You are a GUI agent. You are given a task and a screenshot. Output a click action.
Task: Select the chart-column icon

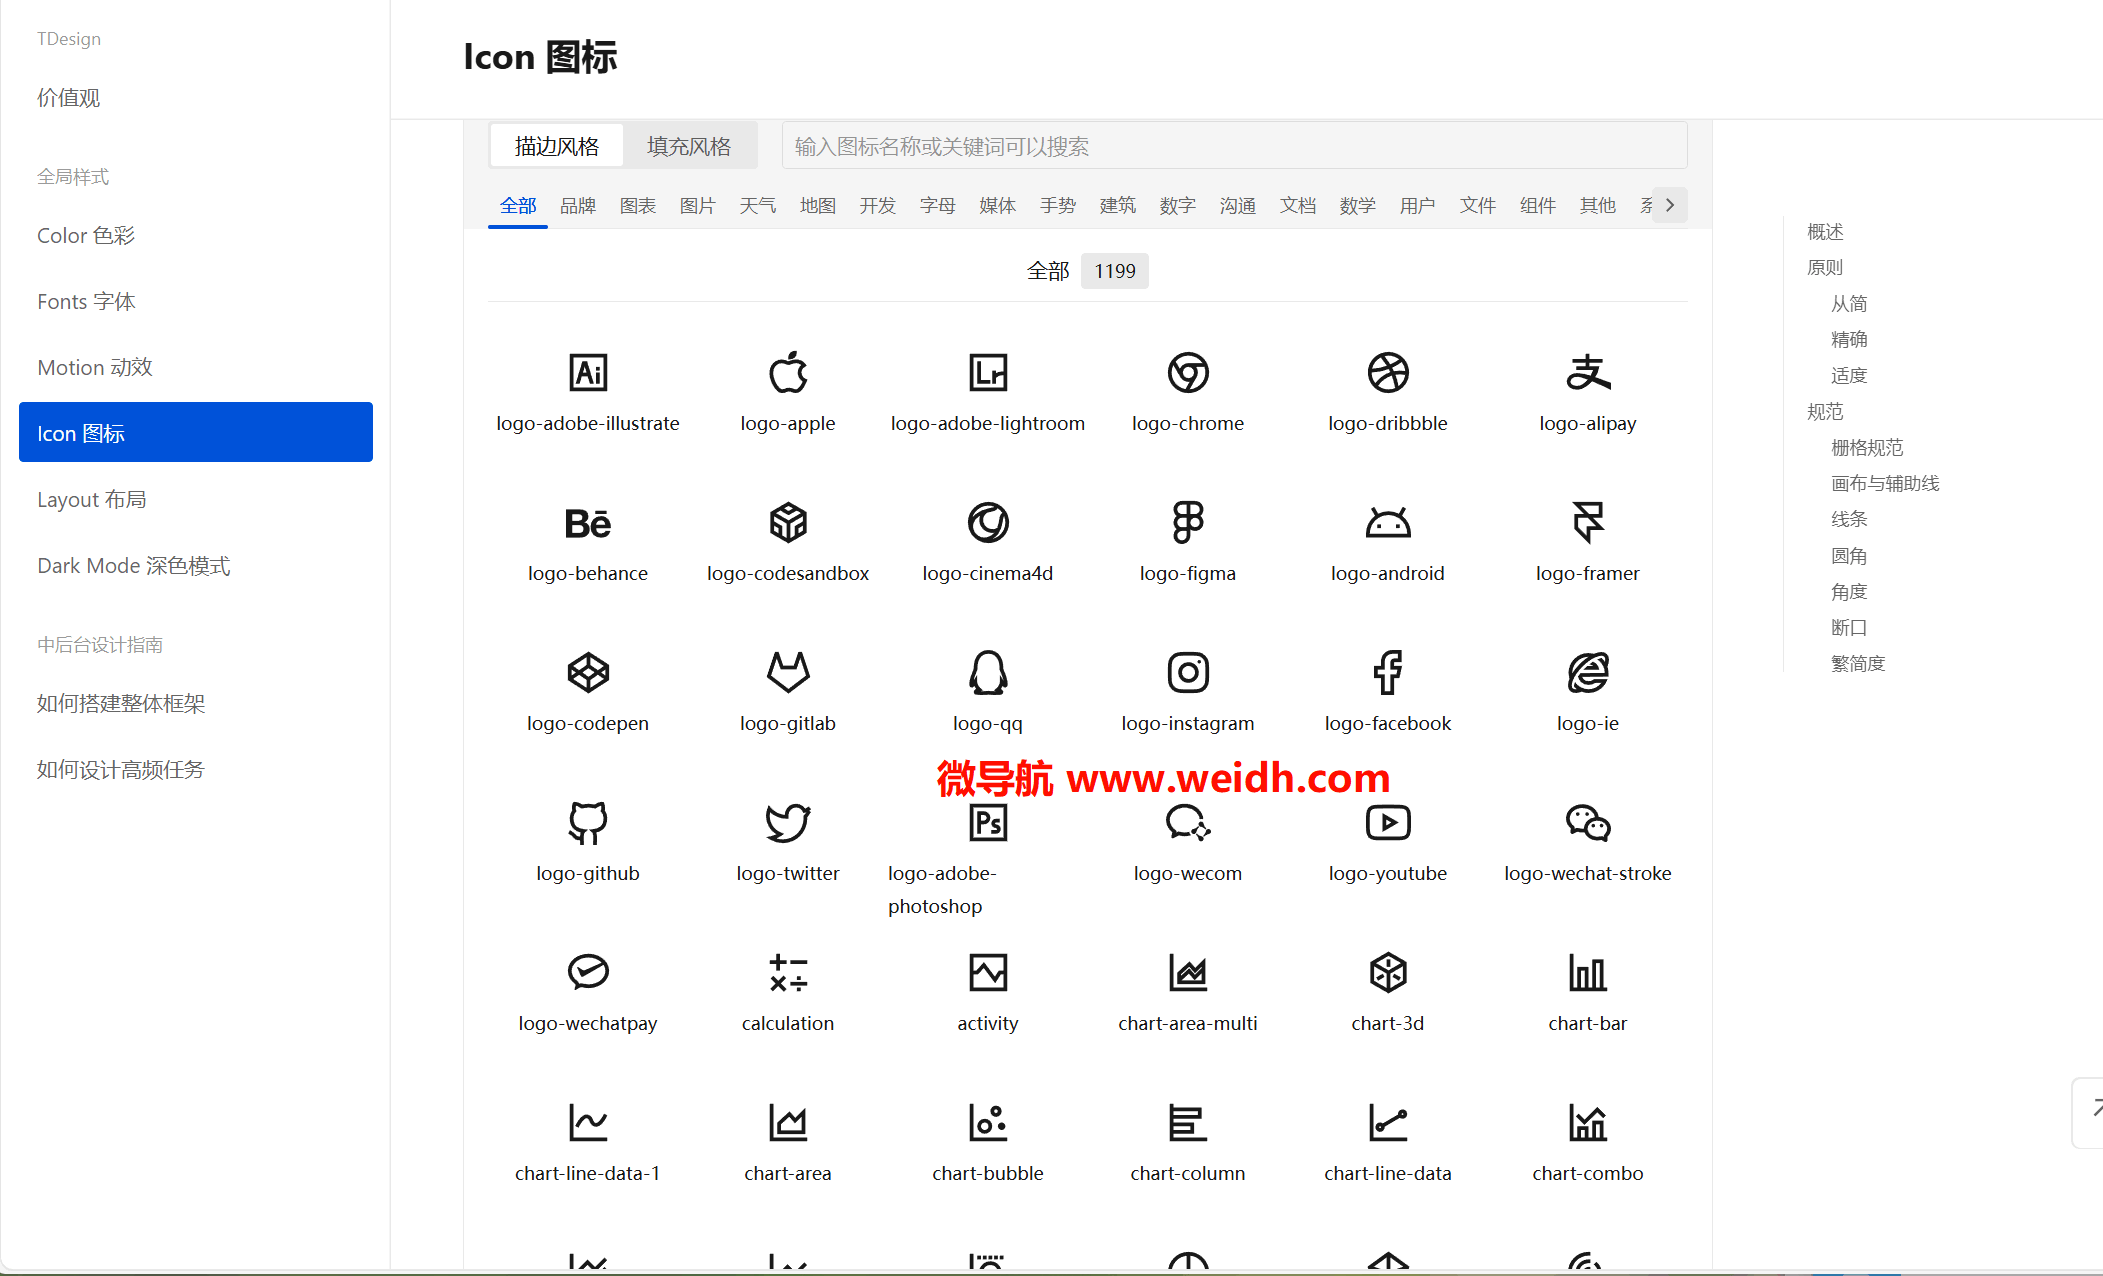click(x=1188, y=1123)
